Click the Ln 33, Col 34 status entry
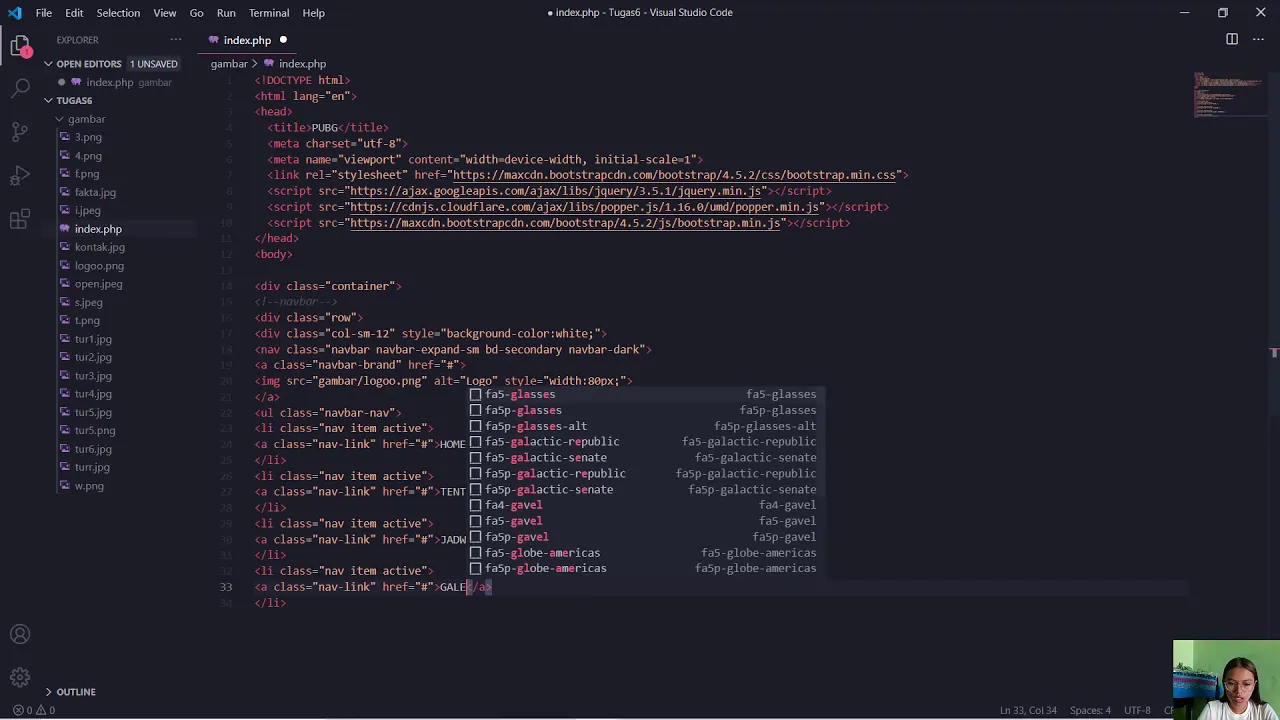 (x=1028, y=710)
